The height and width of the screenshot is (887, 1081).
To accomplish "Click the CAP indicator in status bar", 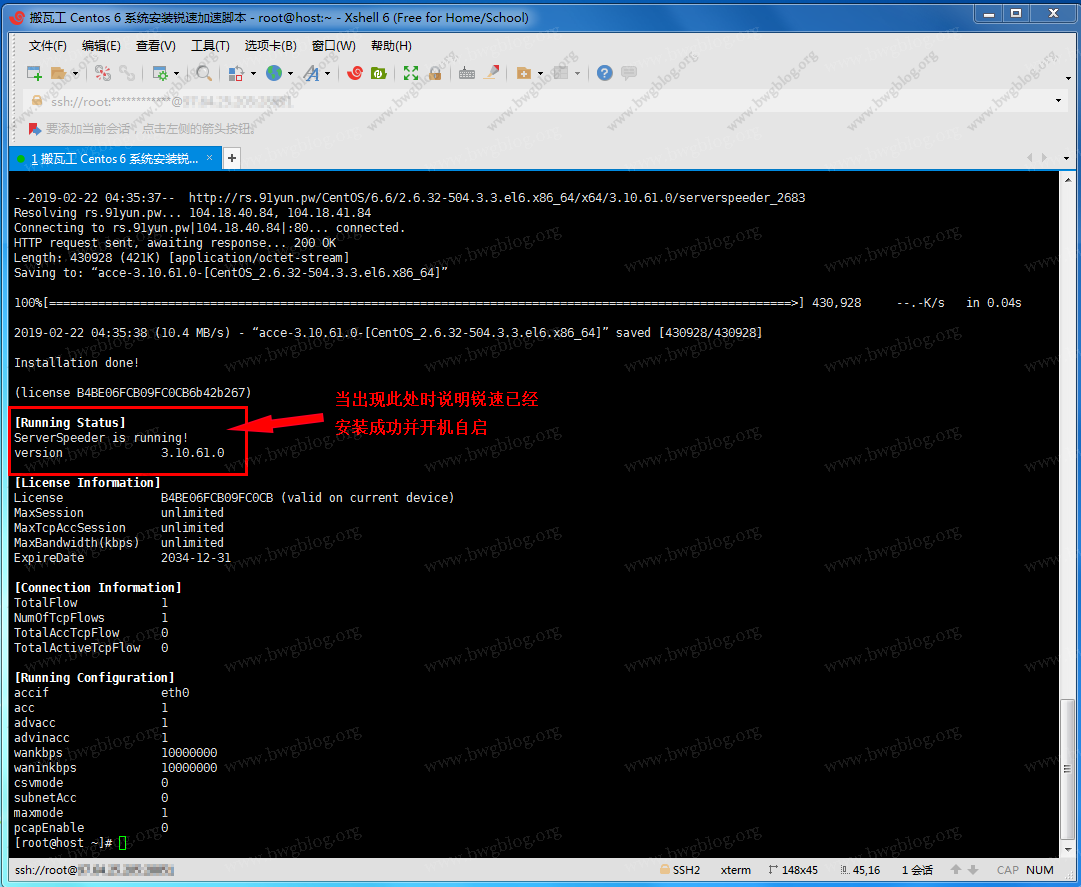I will click(x=1007, y=870).
